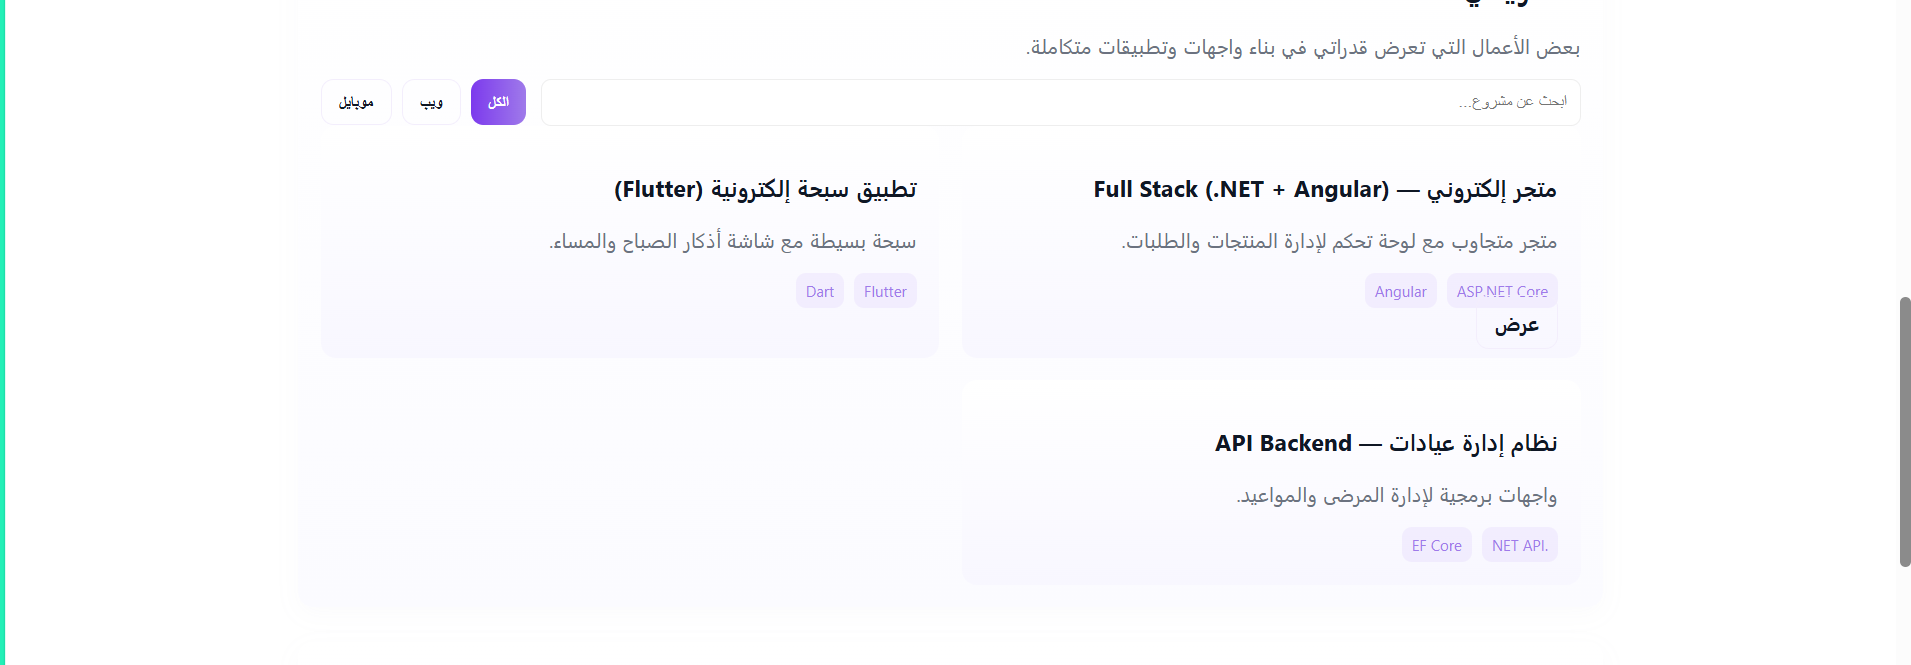
Task: Click the Angular tag
Action: coord(1400,291)
